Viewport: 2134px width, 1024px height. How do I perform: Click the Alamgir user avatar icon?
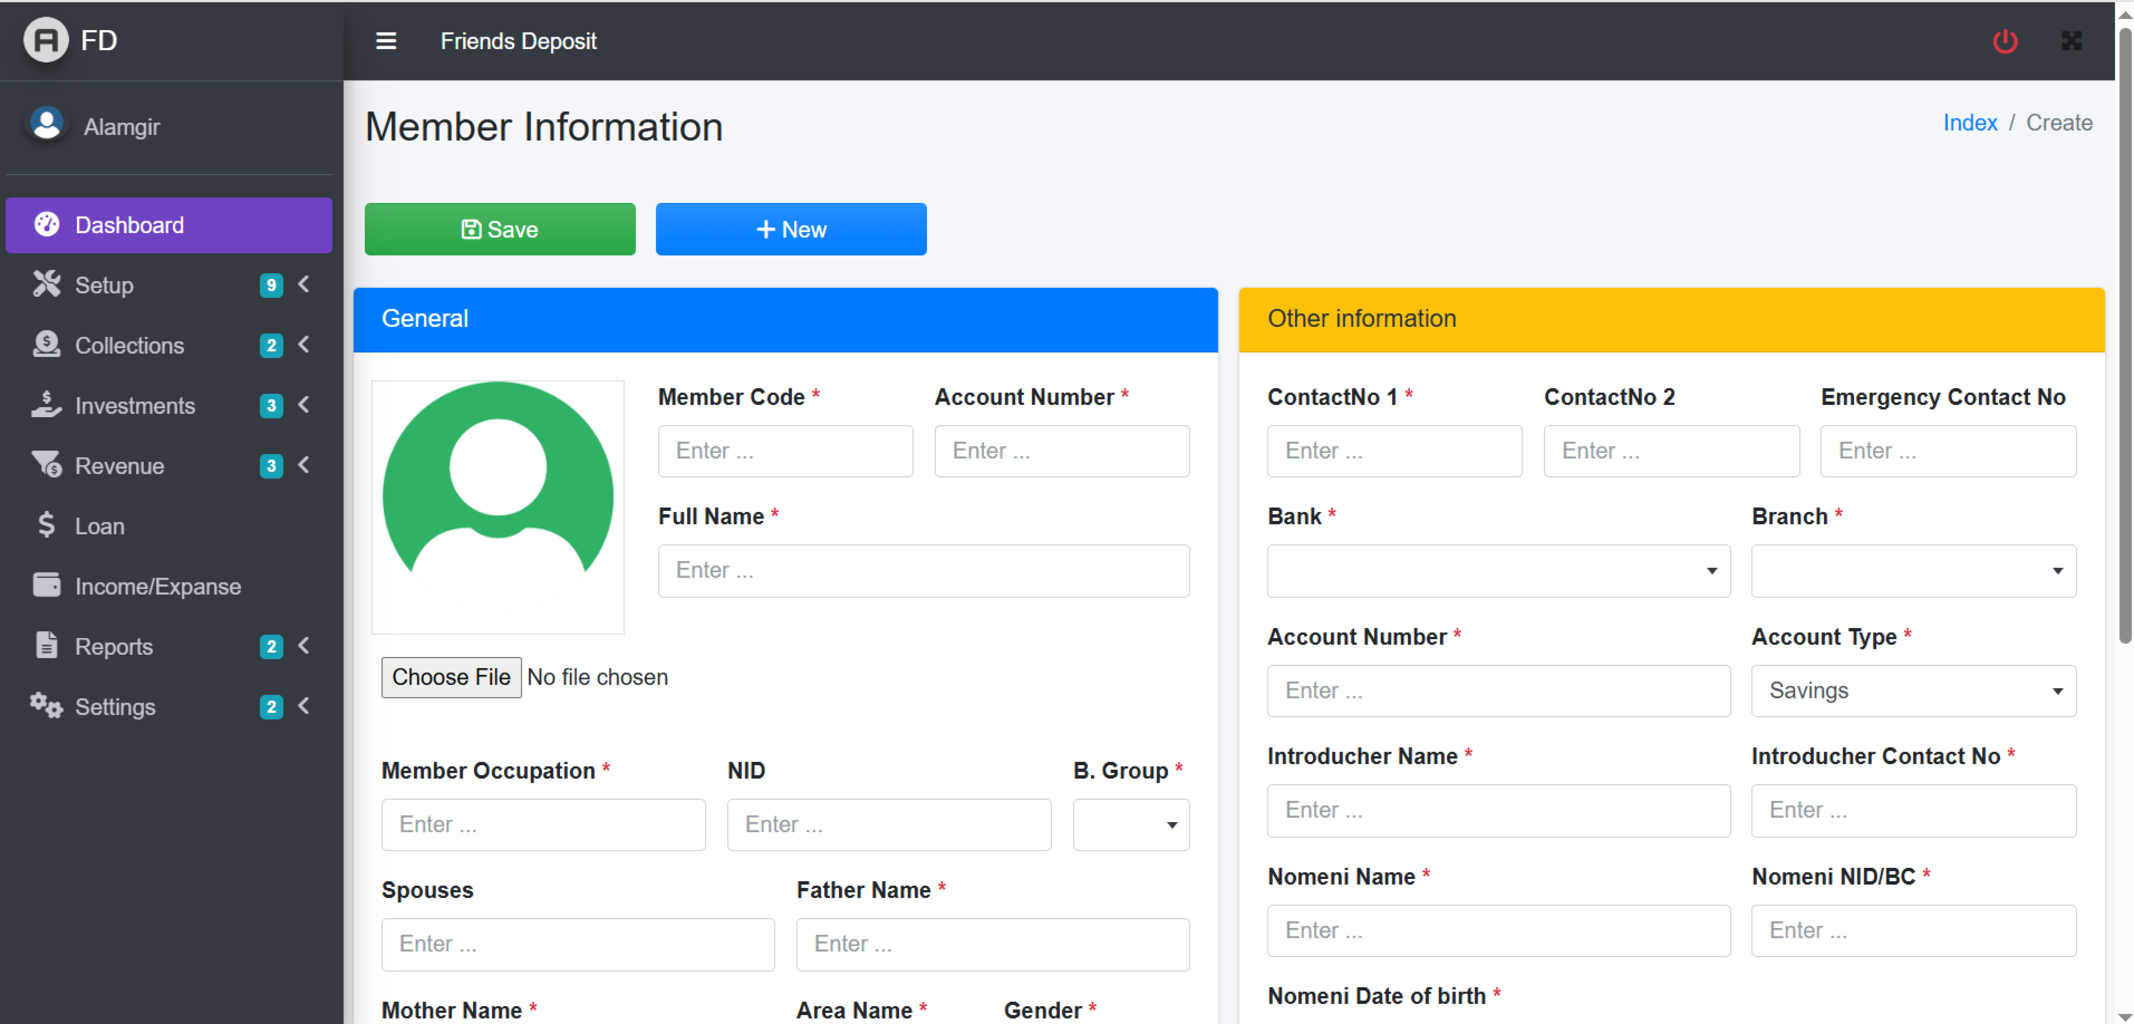tap(46, 125)
